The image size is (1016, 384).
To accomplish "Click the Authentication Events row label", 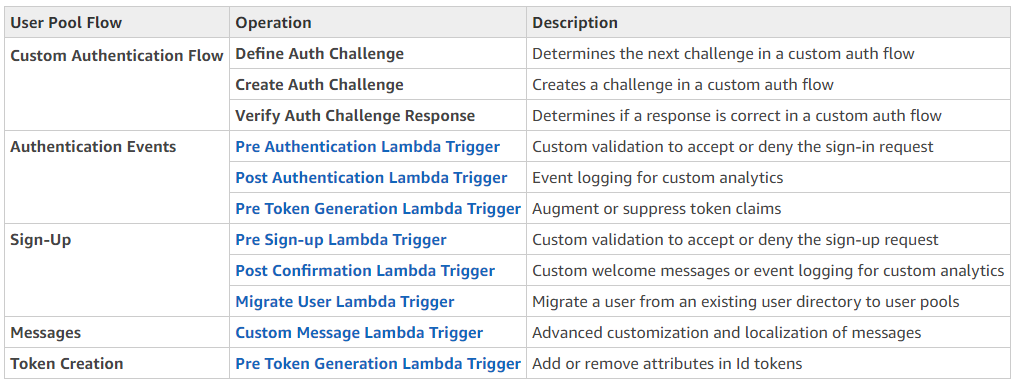I will pyautogui.click(x=93, y=147).
